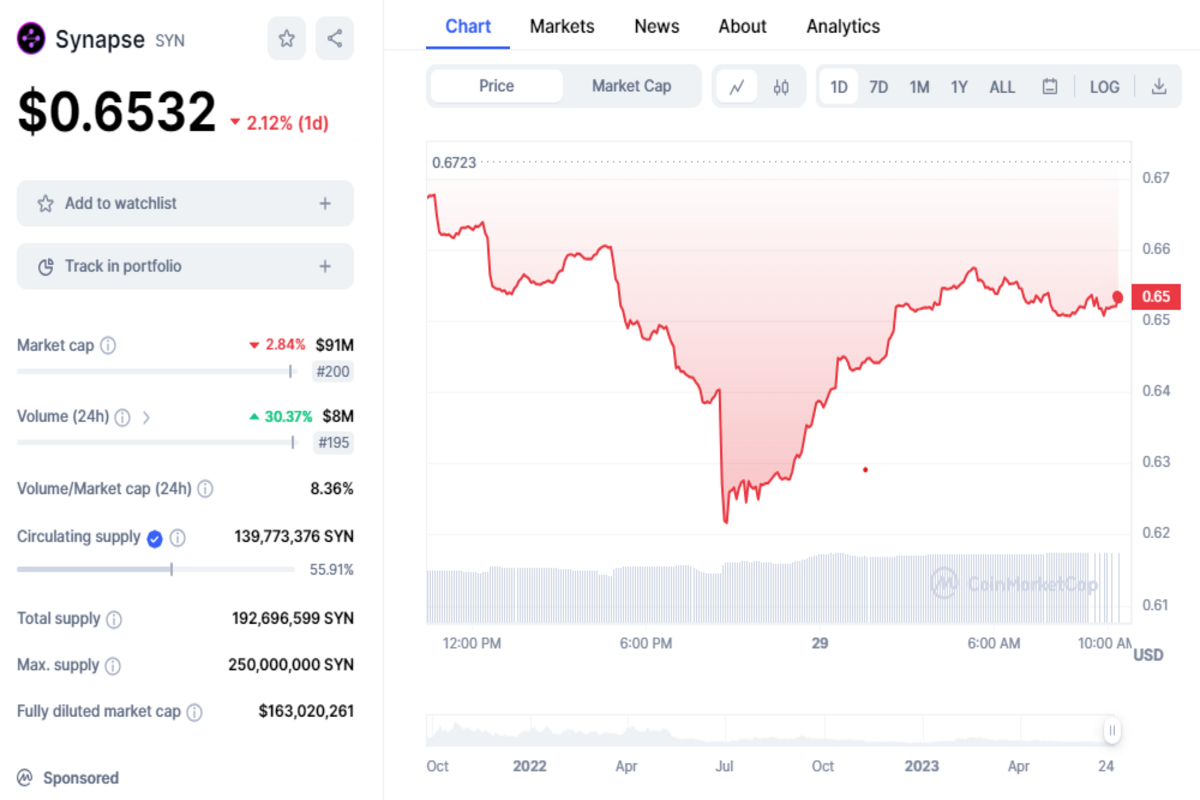1200x800 pixels.
Task: Open the About tab
Action: point(742,26)
